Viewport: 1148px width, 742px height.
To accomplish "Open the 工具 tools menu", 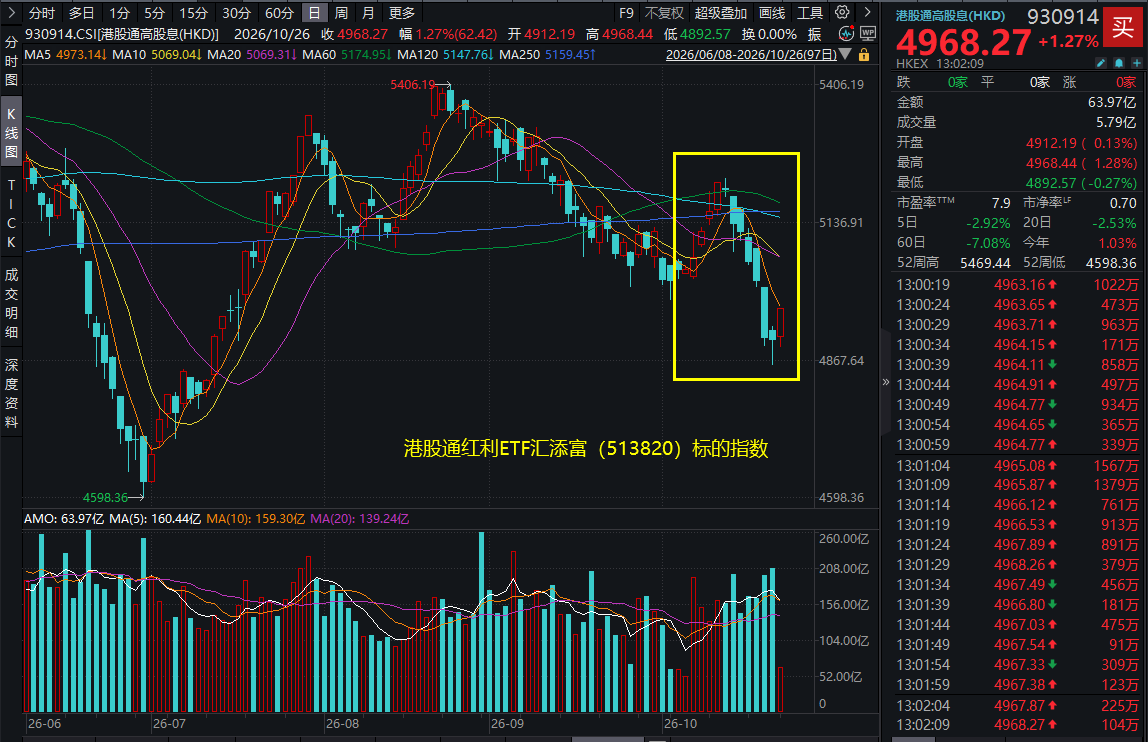I will [810, 12].
